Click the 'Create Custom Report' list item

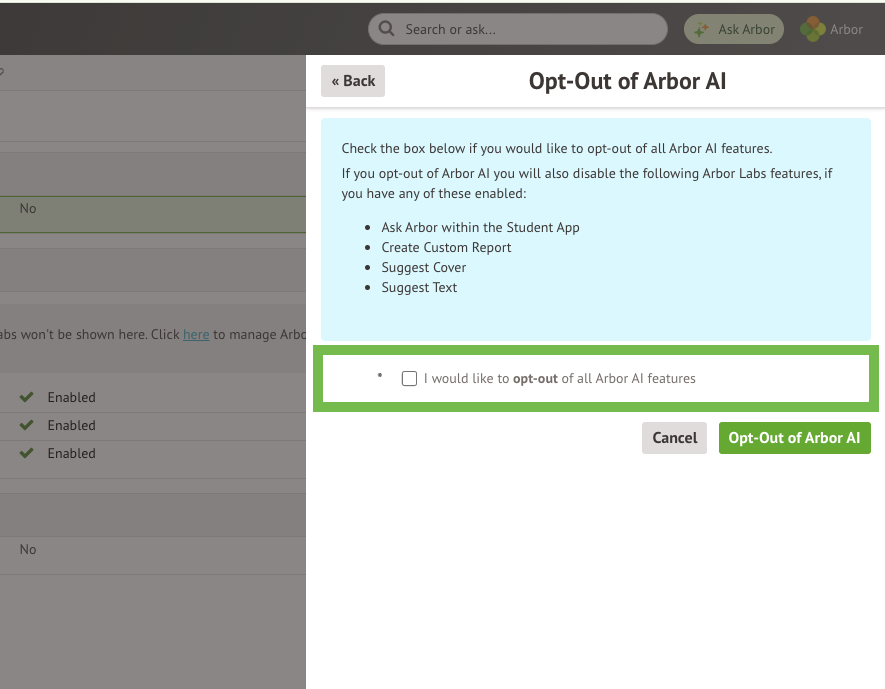pos(446,247)
